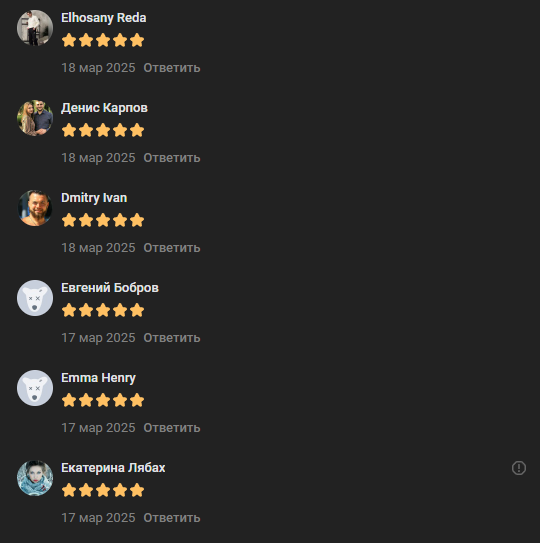Open the Emma Henry name link

pos(98,378)
